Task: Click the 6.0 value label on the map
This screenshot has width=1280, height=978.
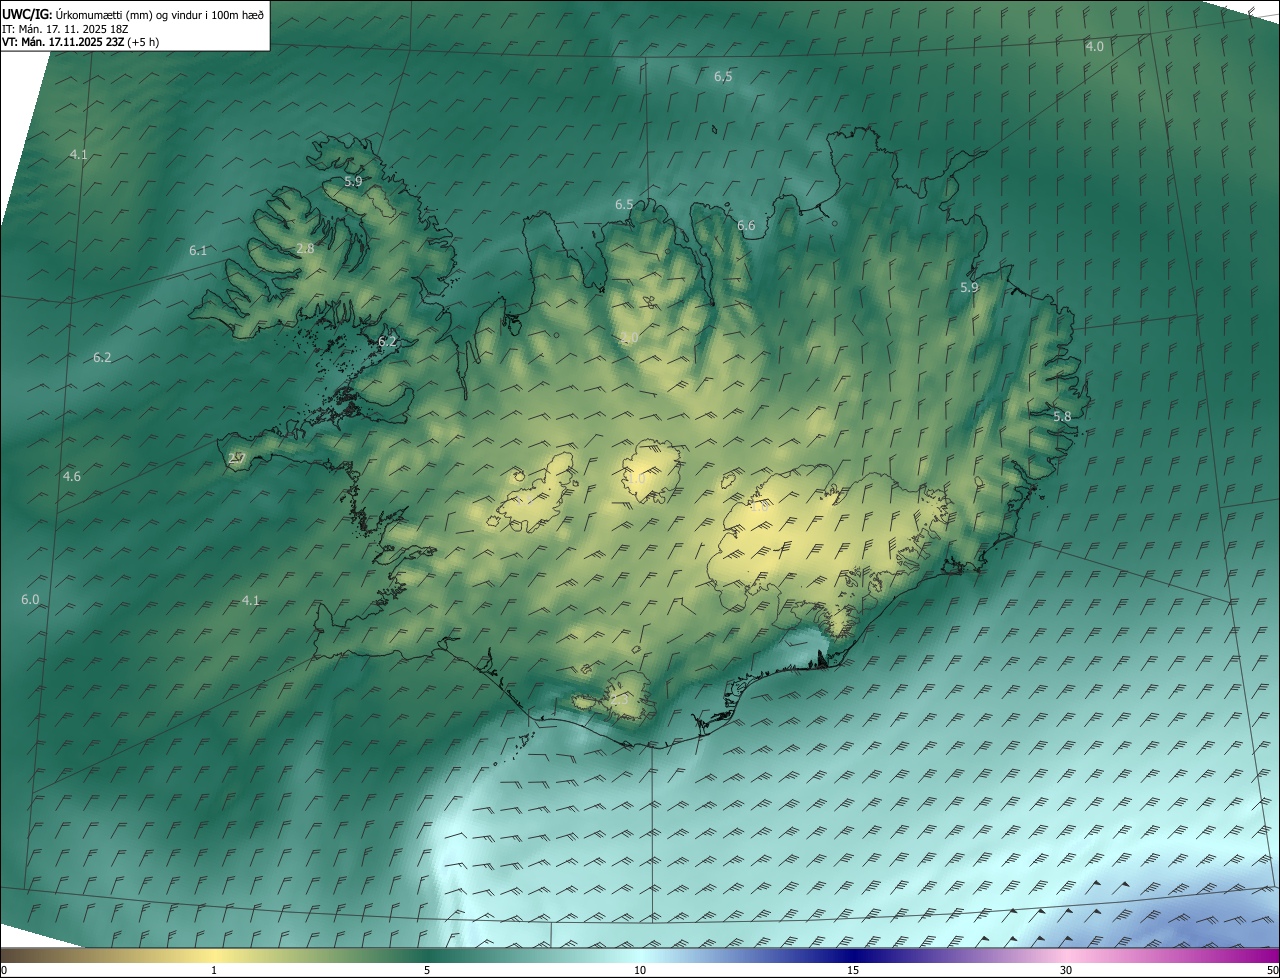Action: tap(30, 599)
